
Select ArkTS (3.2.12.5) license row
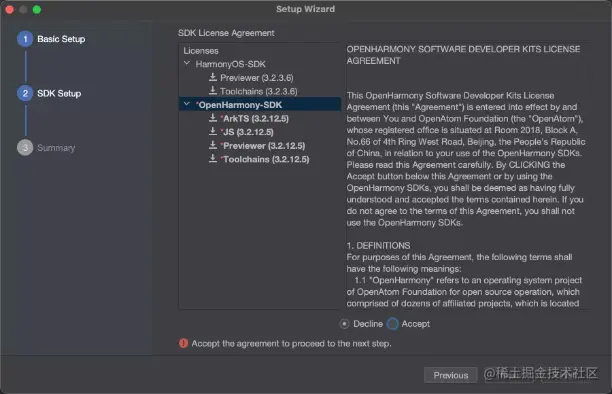click(x=255, y=118)
